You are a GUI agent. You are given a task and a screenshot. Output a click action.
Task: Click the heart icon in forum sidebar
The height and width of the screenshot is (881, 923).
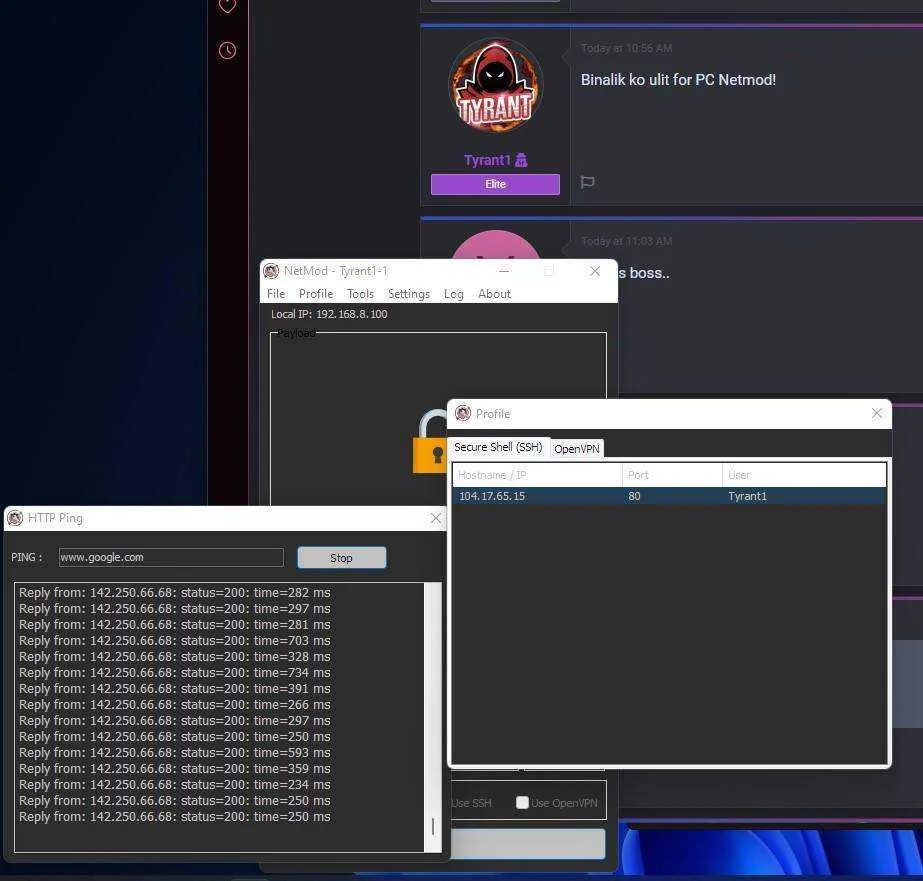(227, 6)
